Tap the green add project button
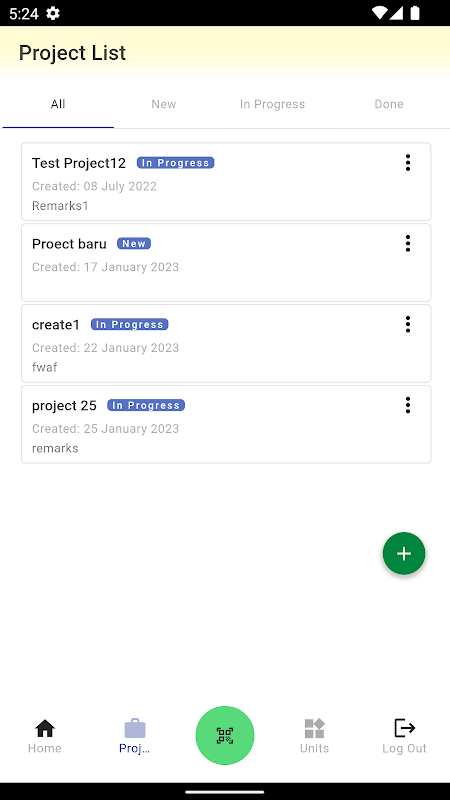Viewport: 450px width, 800px height. click(404, 554)
